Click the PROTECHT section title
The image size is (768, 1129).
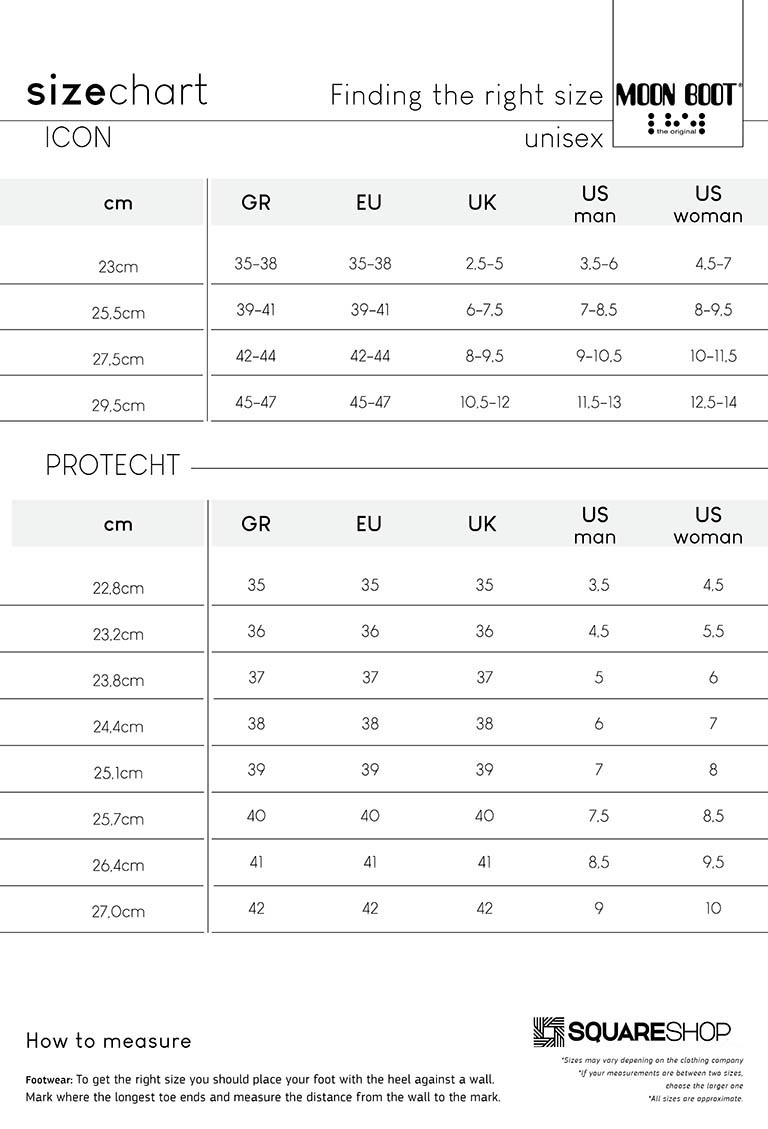[112, 465]
